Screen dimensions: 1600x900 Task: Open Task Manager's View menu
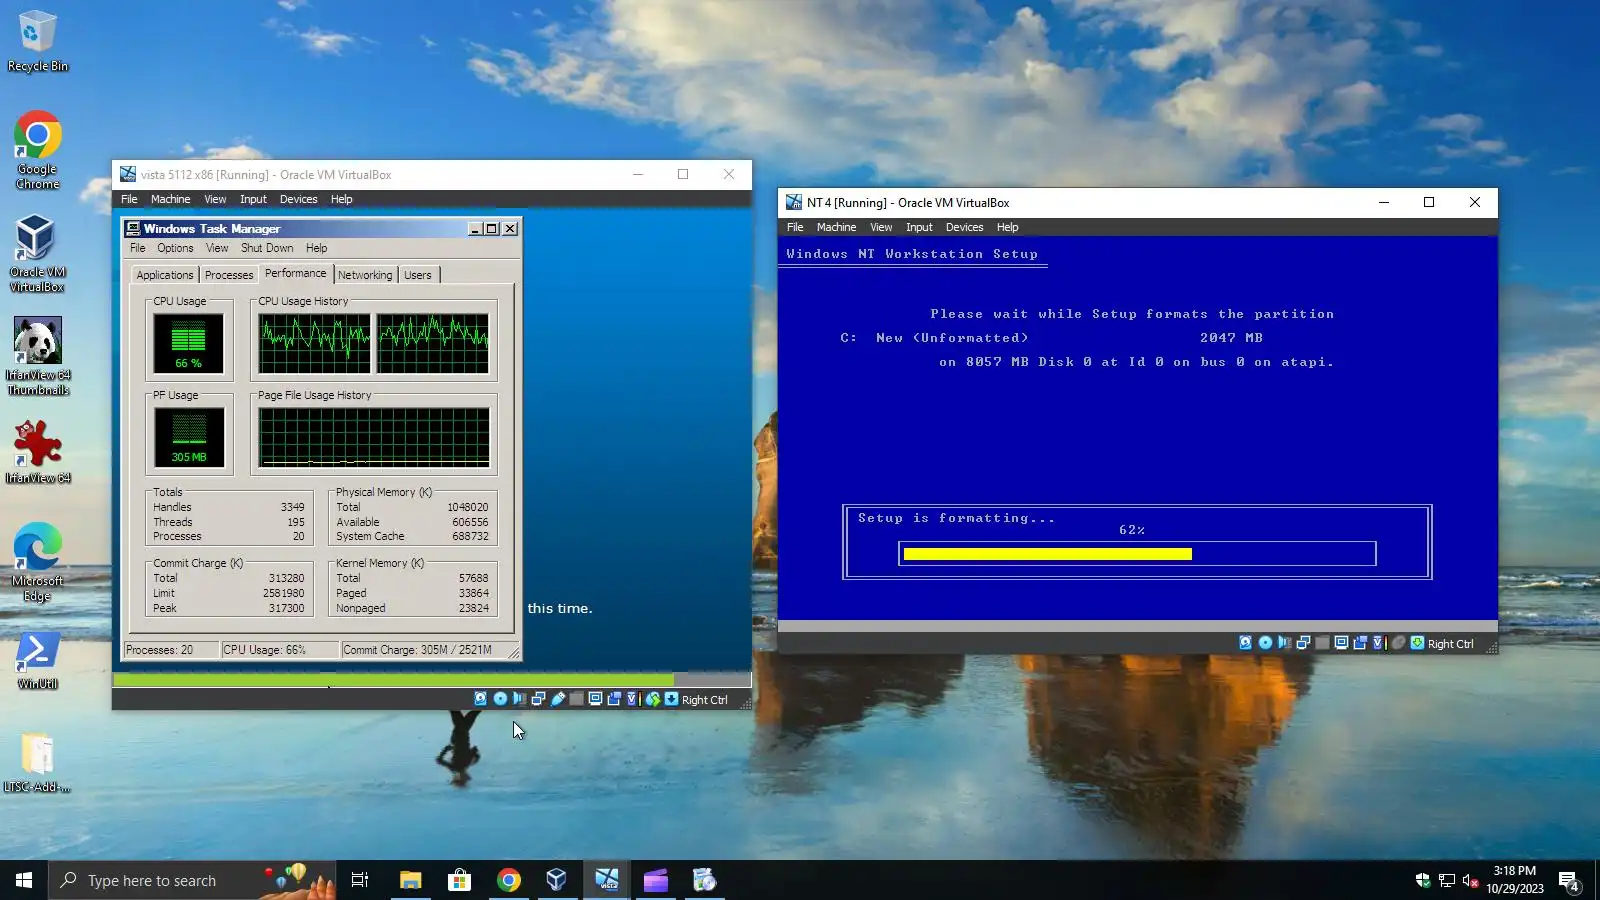coord(217,248)
